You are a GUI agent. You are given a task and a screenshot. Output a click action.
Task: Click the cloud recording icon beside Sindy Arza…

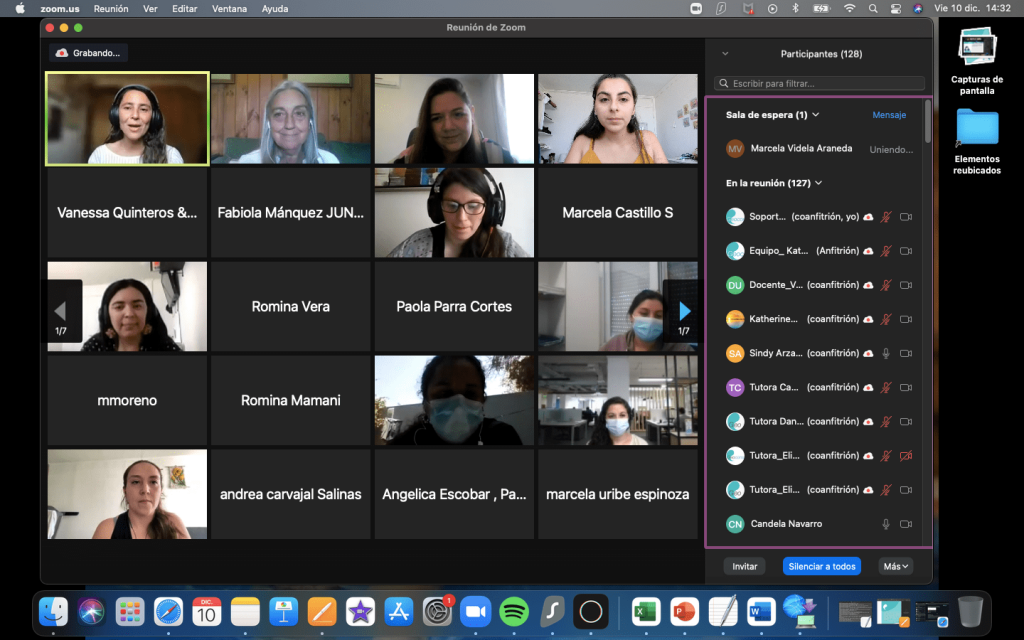[x=868, y=353]
